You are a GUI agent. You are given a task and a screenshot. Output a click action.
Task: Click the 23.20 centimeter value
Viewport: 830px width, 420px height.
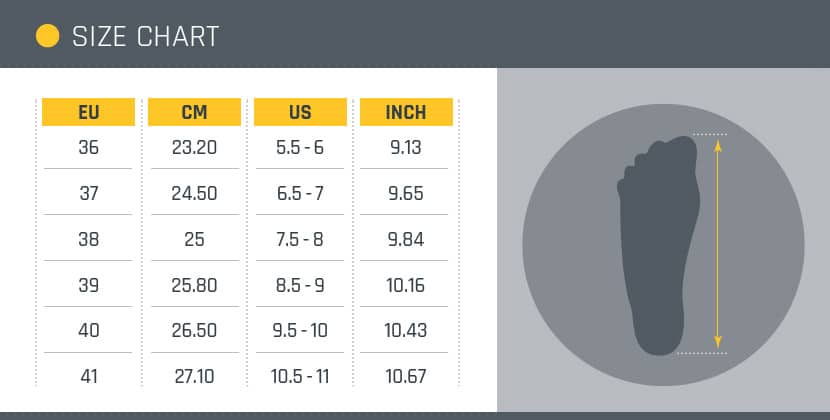click(194, 147)
